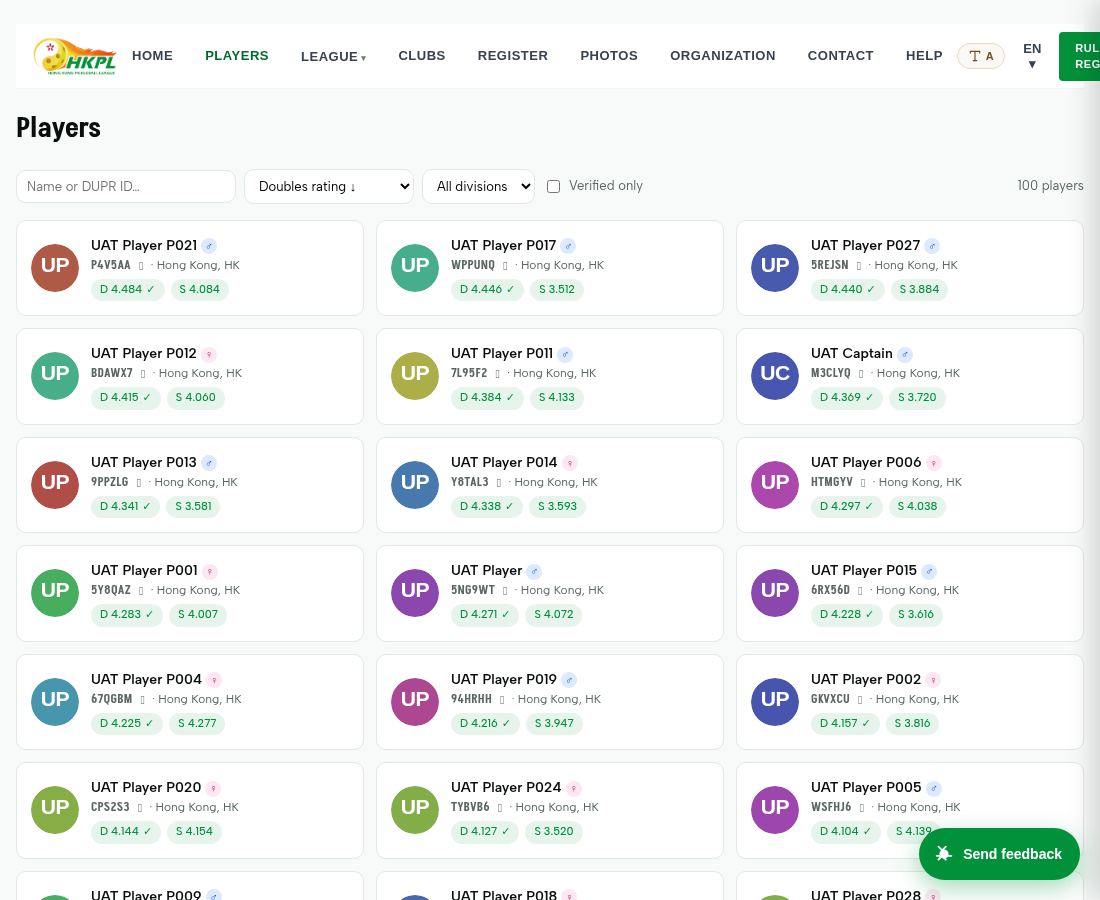Image resolution: width=1100 pixels, height=900 pixels.
Task: Click the D 4.157 rating badge
Action: [845, 723]
